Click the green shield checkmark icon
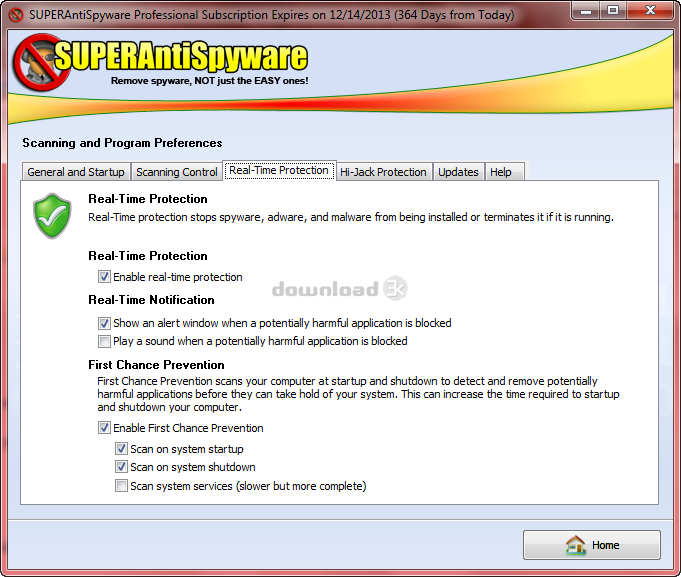This screenshot has width=681, height=577. point(52,216)
